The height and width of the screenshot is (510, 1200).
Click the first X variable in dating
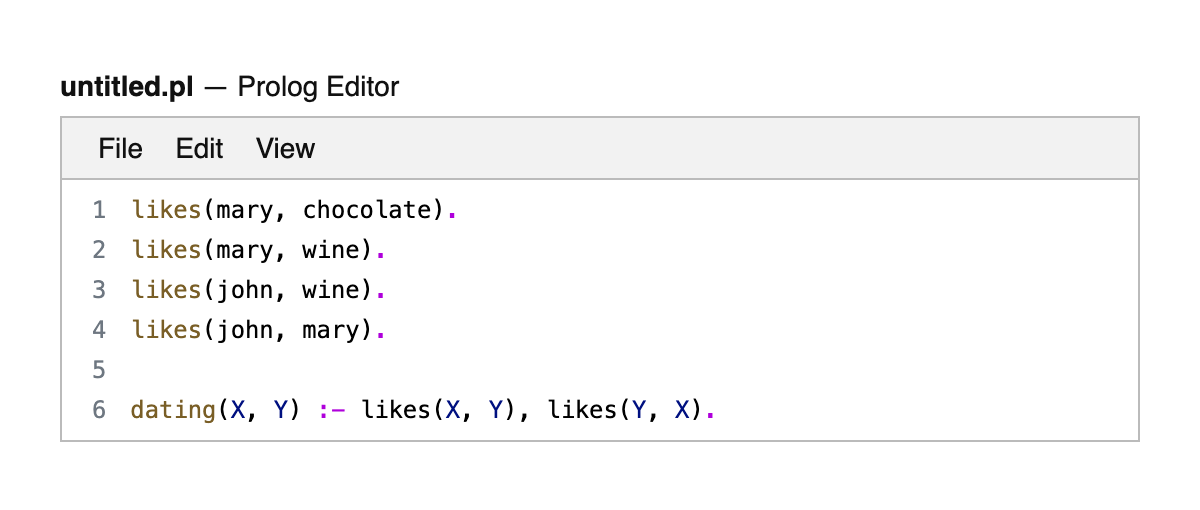238,410
